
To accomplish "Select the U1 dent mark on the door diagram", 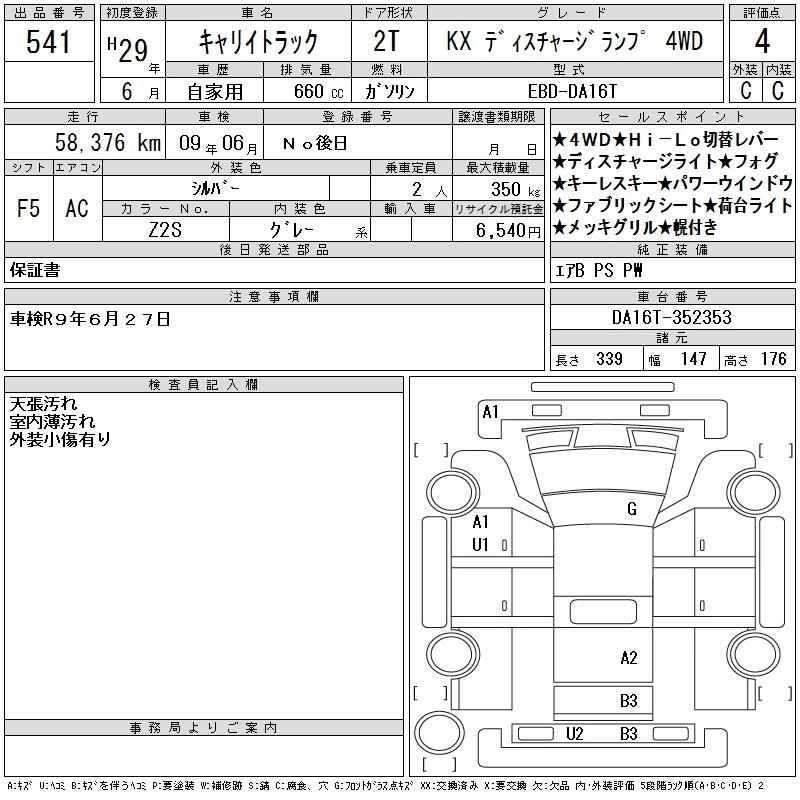I will [481, 545].
